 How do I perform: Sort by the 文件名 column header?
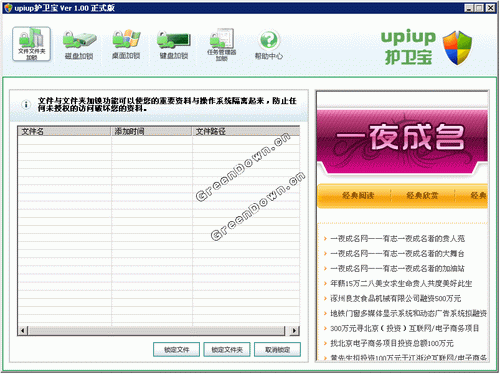click(x=64, y=131)
